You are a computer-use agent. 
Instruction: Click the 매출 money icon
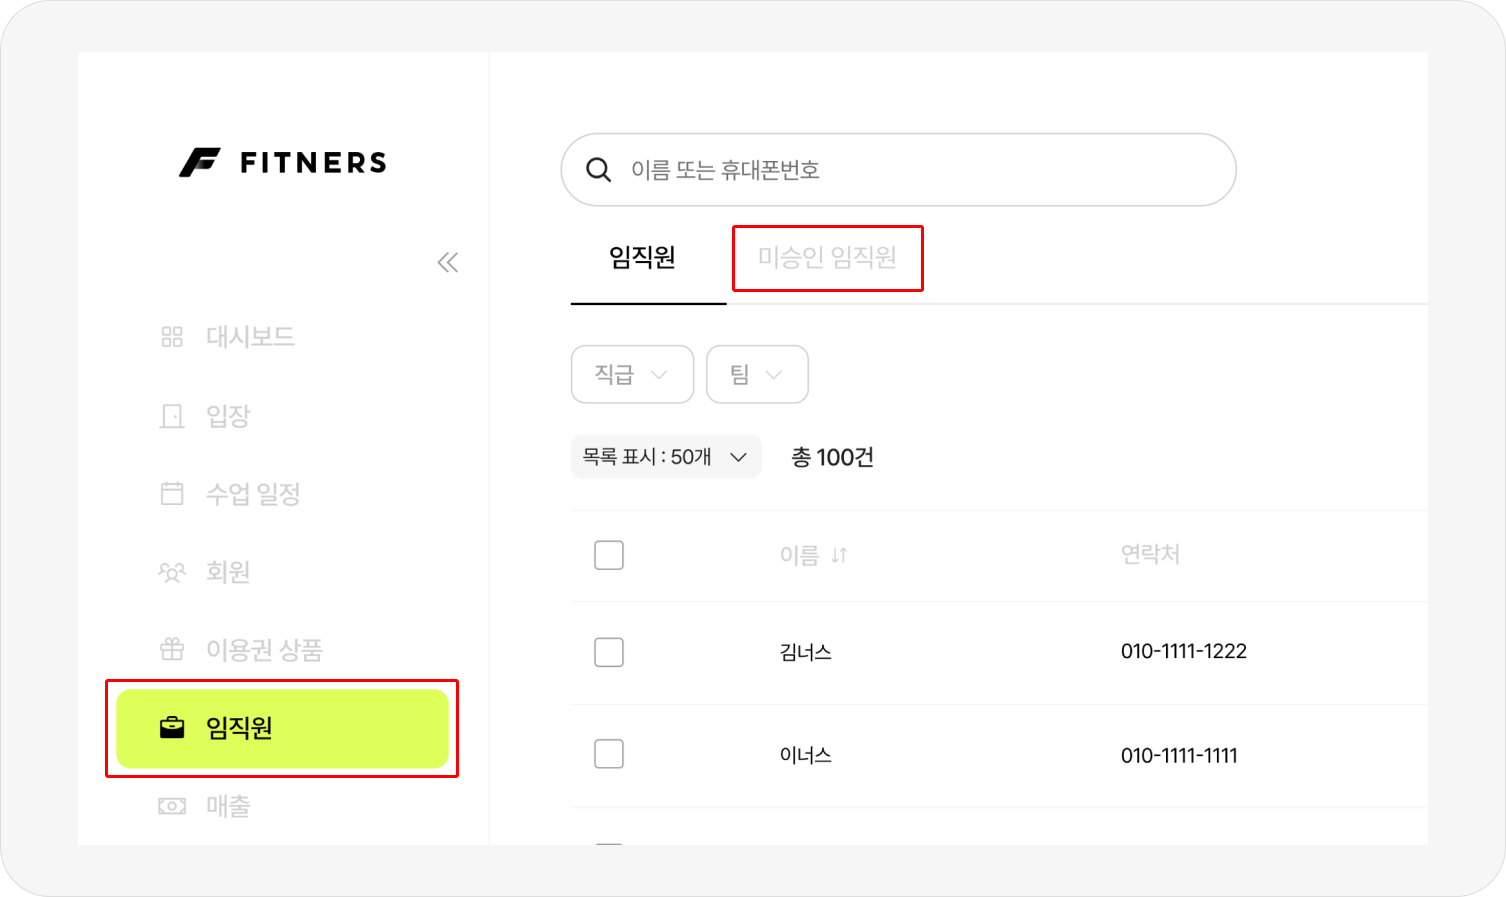[172, 806]
